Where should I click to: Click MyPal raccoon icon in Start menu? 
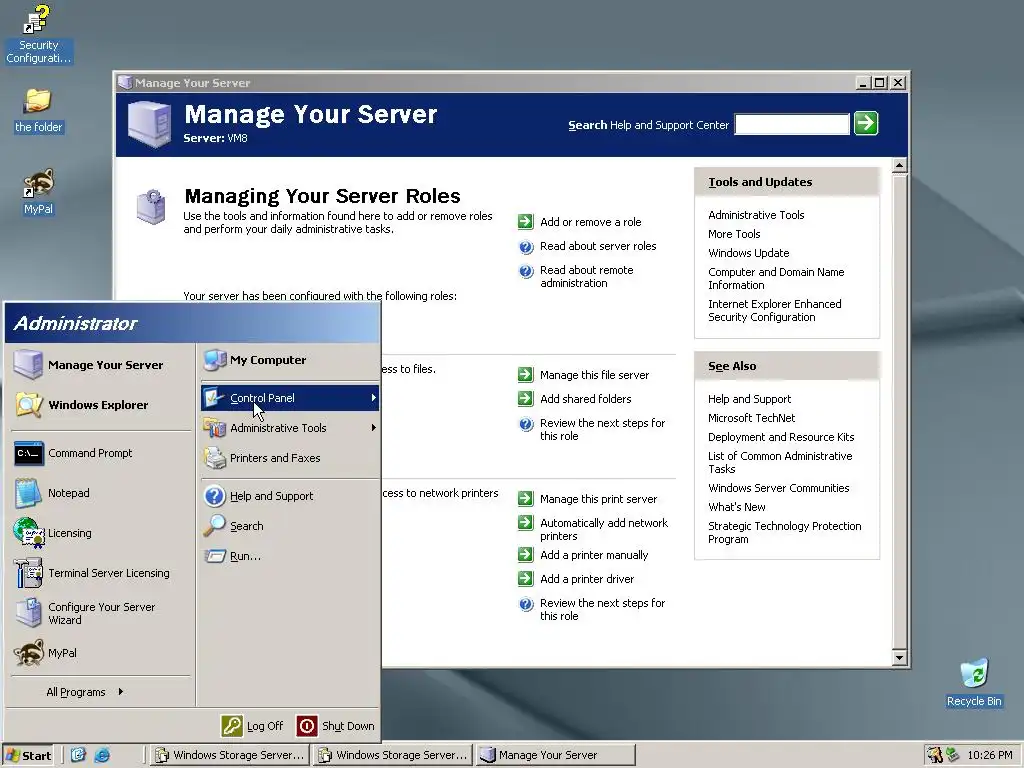coord(29,653)
